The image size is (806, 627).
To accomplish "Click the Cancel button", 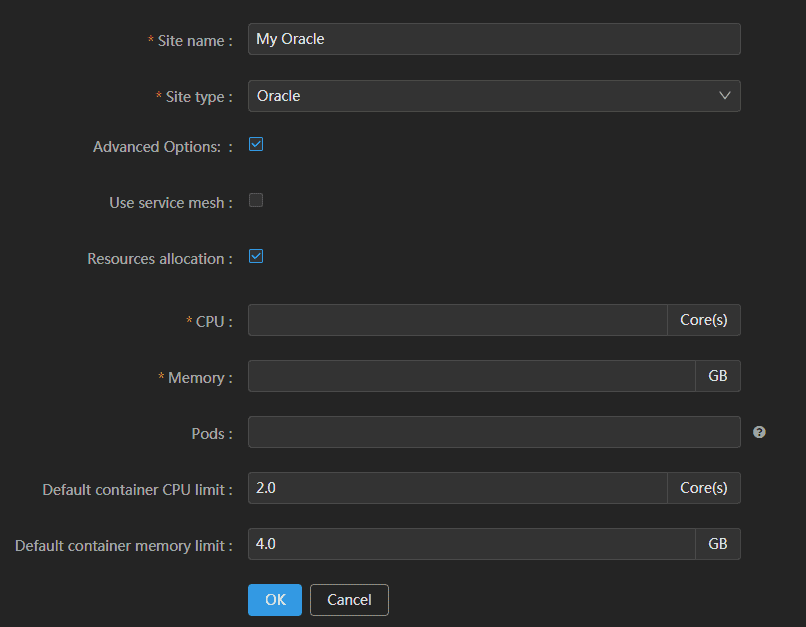I will click(x=350, y=600).
